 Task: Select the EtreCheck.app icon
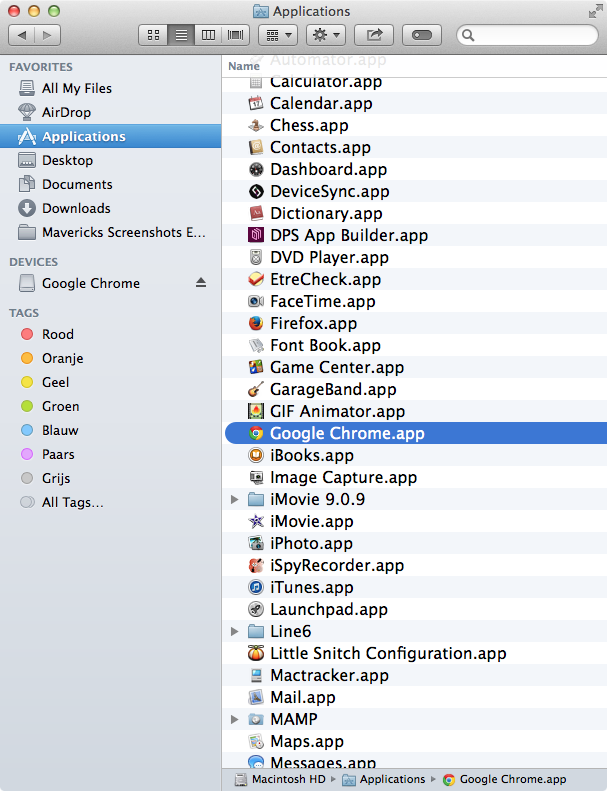point(256,279)
